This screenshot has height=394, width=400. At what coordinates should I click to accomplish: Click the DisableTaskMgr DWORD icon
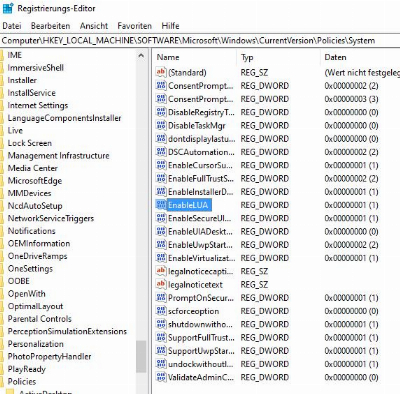tap(161, 125)
